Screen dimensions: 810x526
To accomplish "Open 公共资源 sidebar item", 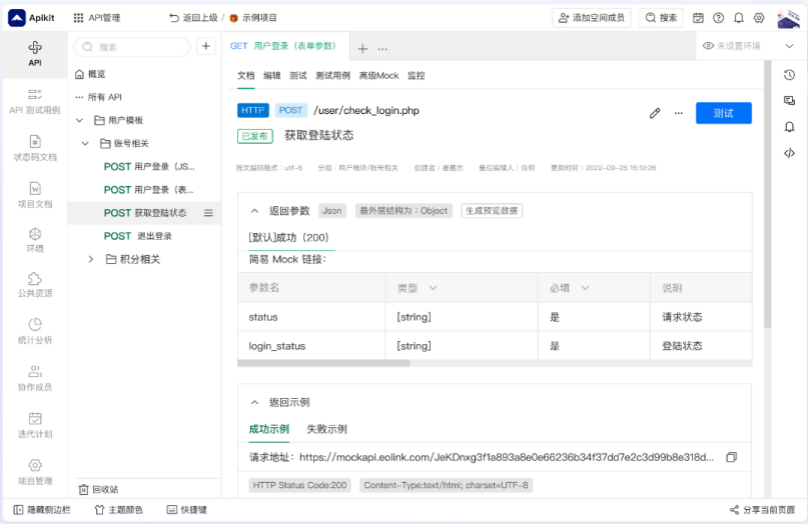I will pyautogui.click(x=35, y=285).
